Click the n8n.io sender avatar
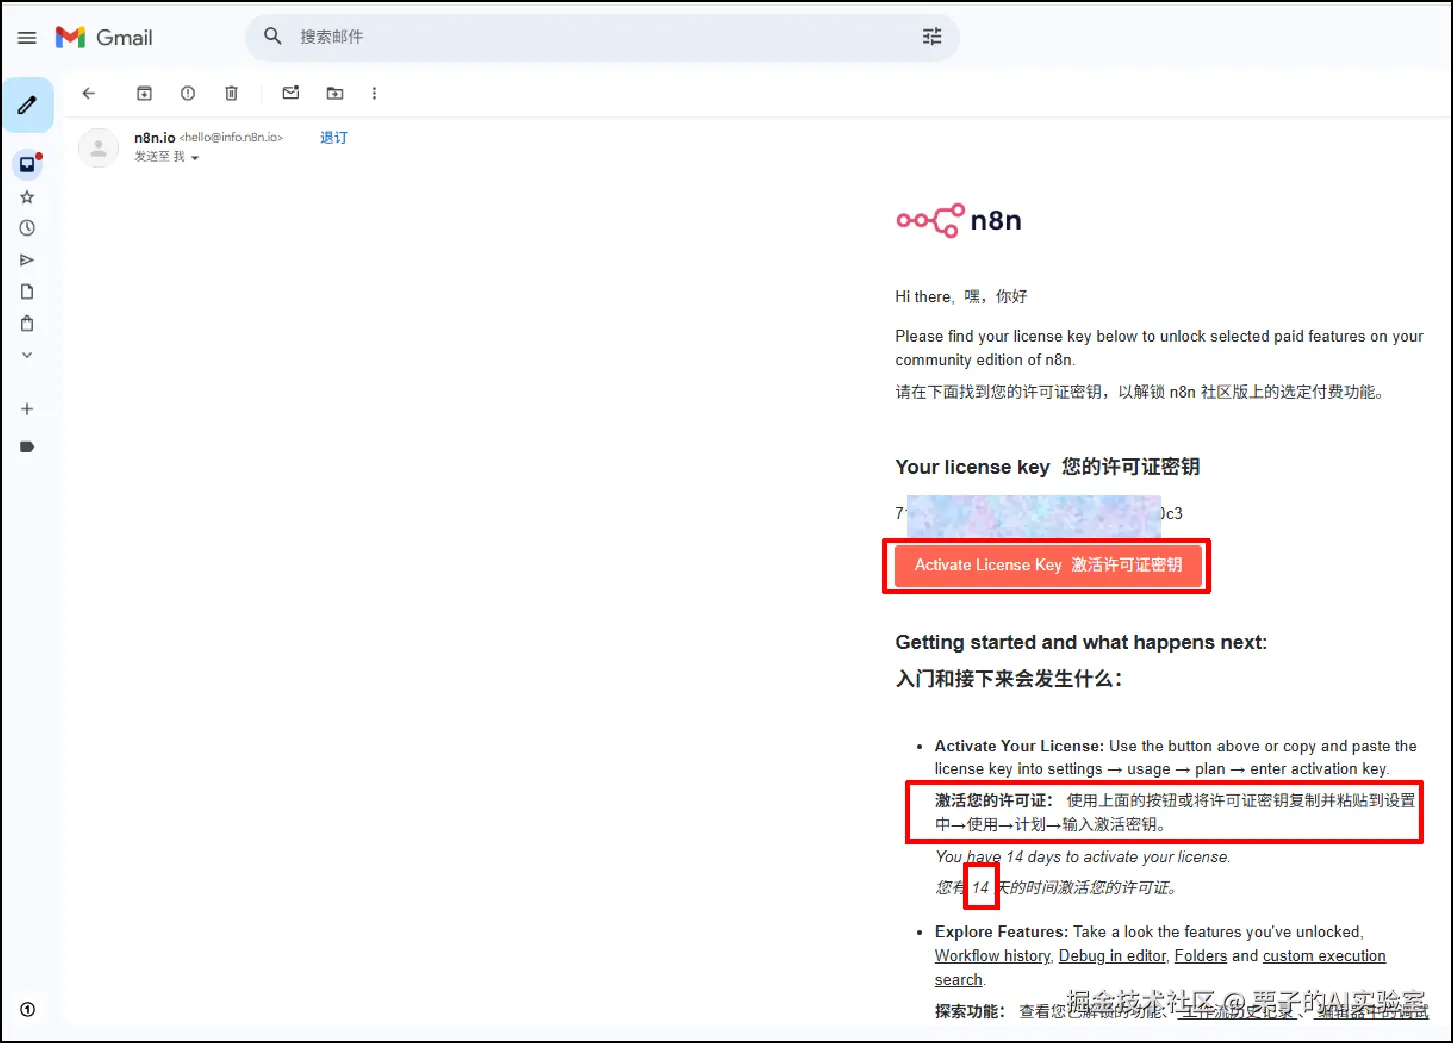Viewport: 1453px width, 1043px height. 98,148
